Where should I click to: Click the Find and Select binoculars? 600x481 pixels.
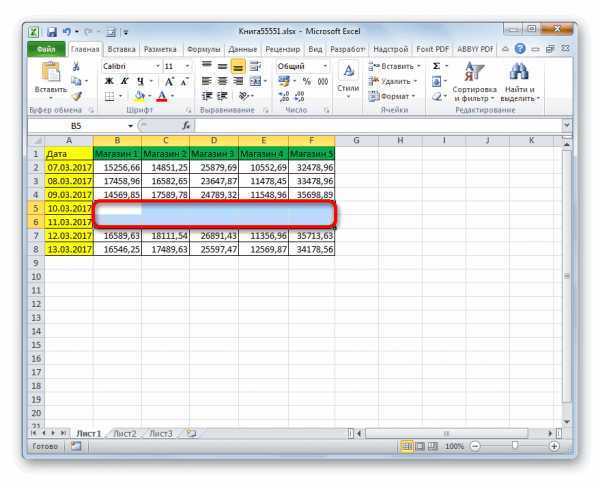pyautogui.click(x=519, y=82)
